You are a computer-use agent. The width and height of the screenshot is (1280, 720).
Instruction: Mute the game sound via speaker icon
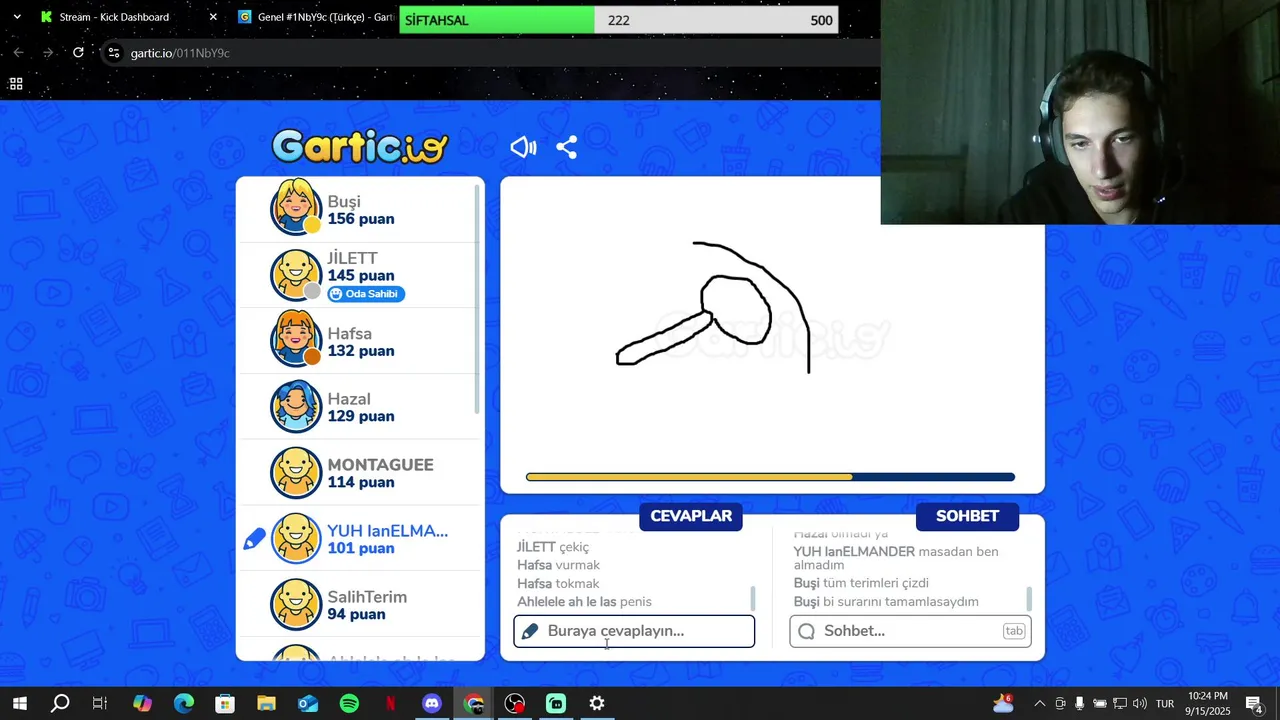pyautogui.click(x=523, y=148)
